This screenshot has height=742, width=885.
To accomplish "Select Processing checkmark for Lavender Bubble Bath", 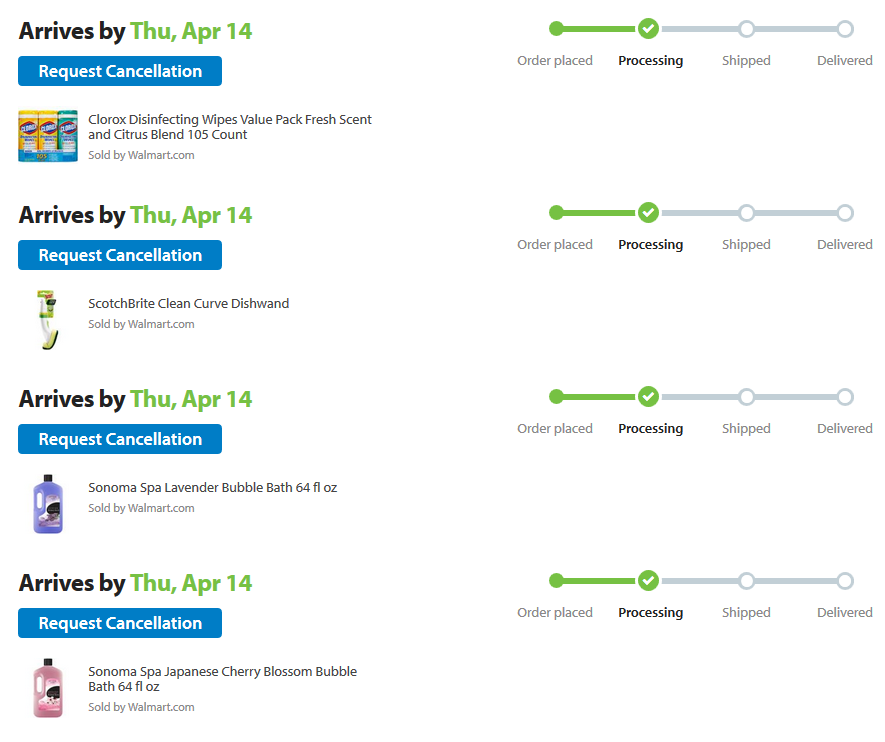I will tap(648, 396).
